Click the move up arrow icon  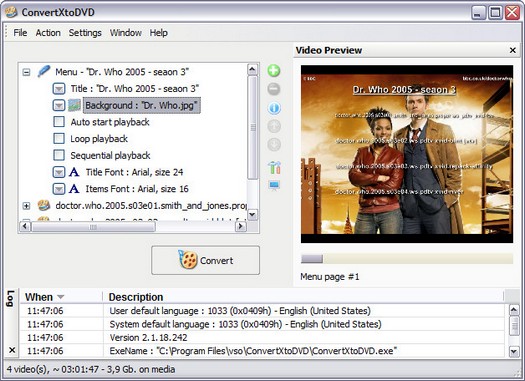(x=274, y=126)
